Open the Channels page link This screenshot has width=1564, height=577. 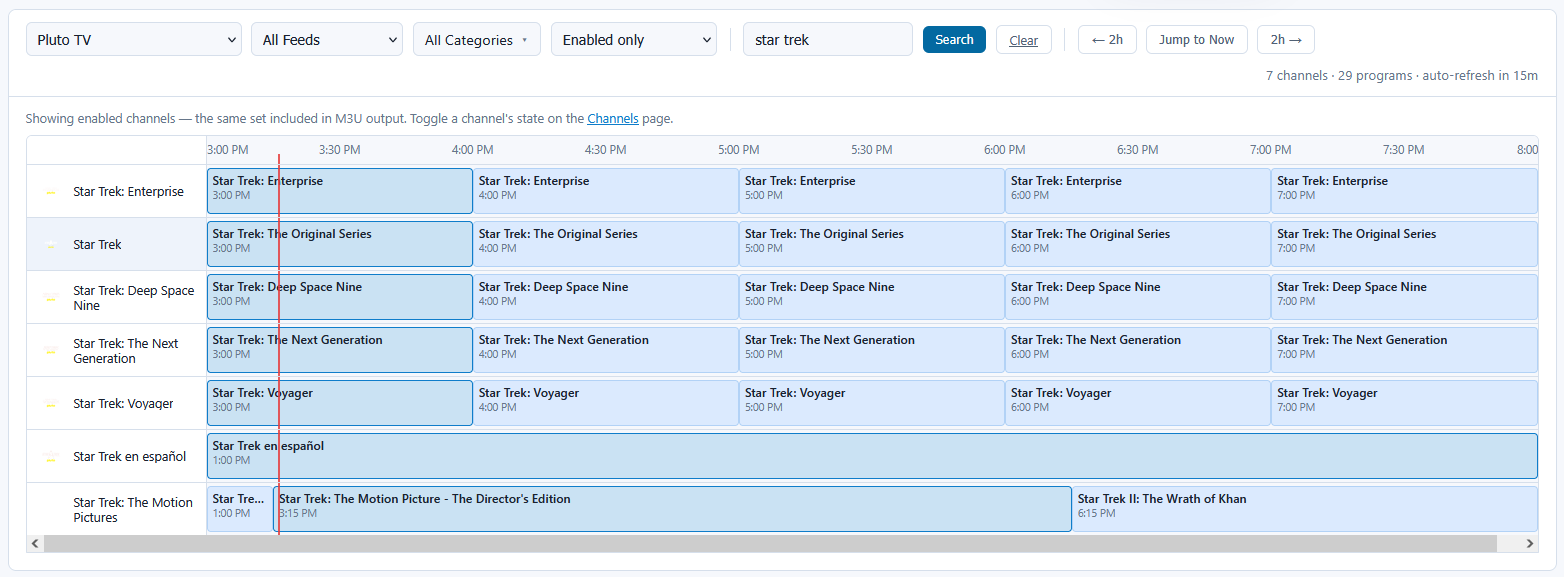pos(613,118)
